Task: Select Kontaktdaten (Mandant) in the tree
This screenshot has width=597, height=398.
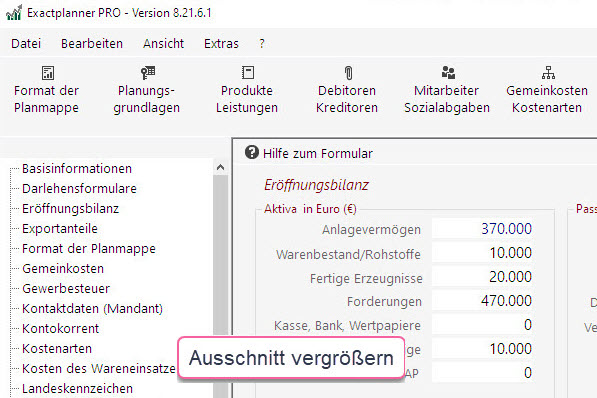Action: pyautogui.click(x=93, y=308)
